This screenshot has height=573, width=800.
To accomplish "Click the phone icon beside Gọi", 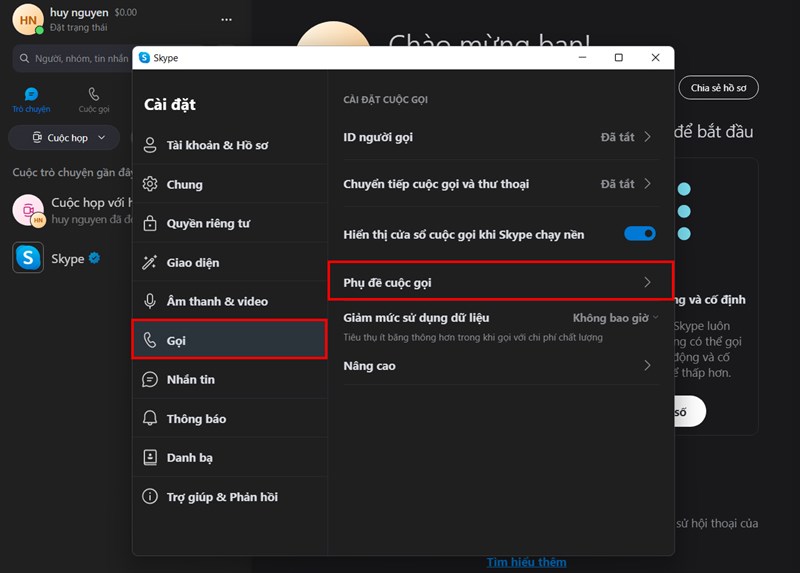I will [150, 340].
